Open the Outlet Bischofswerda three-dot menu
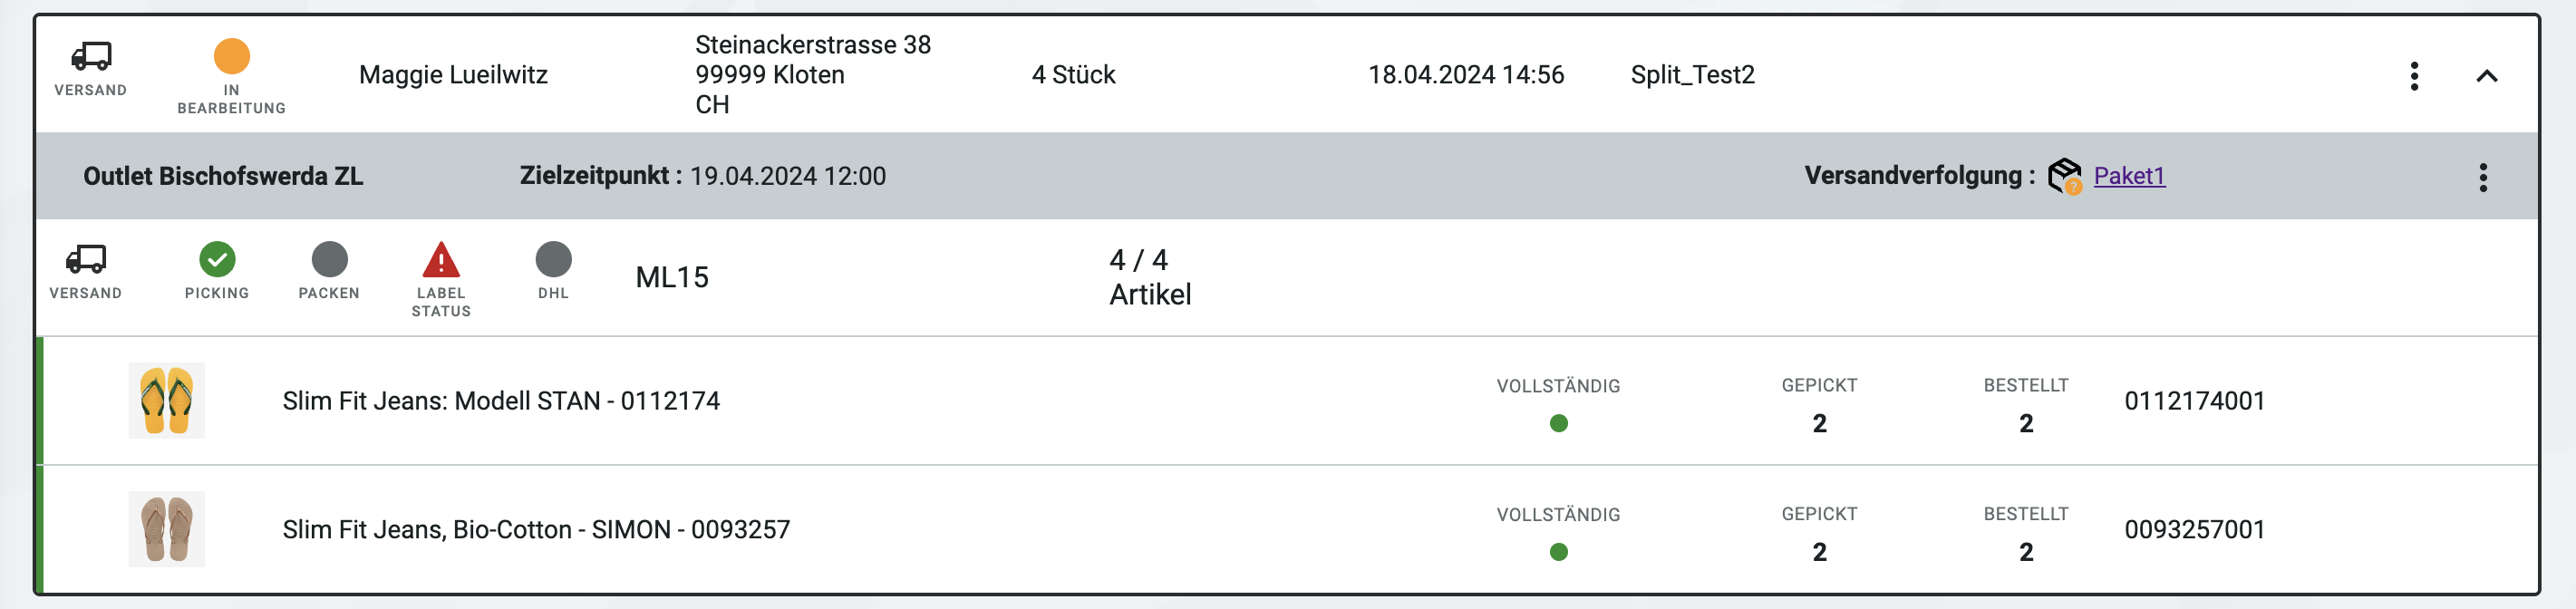 coord(2482,177)
